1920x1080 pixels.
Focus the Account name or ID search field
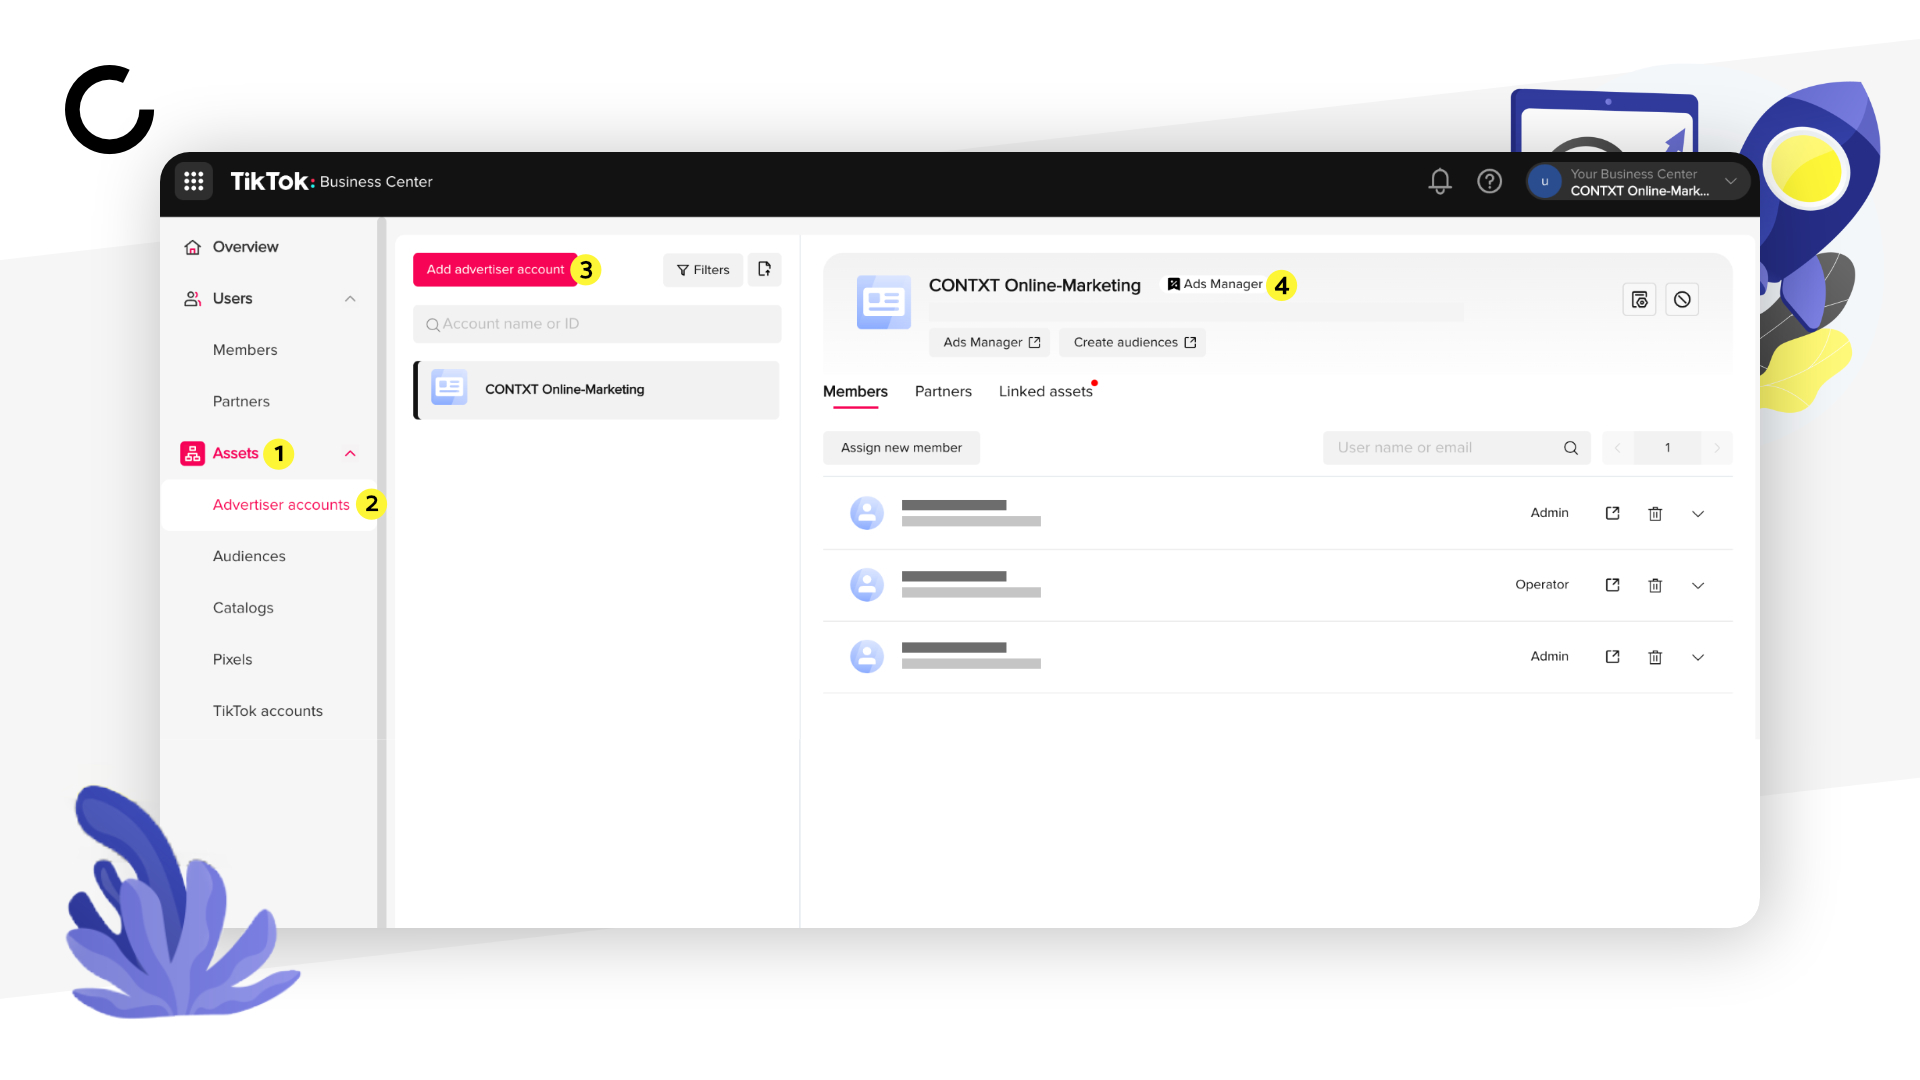(x=597, y=324)
